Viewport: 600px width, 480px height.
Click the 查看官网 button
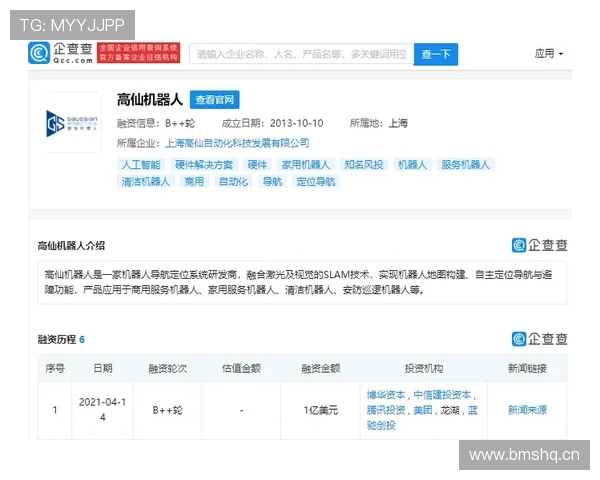[x=215, y=100]
